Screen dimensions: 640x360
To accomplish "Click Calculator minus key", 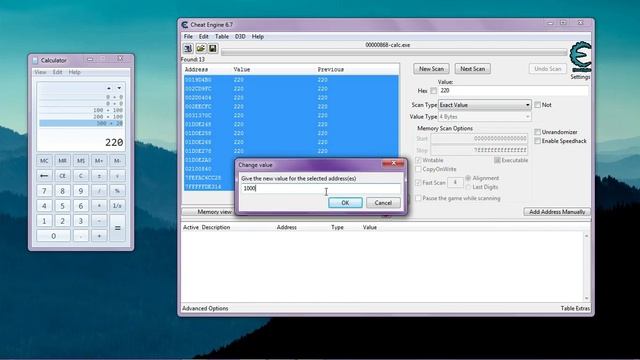I will click(x=99, y=221).
